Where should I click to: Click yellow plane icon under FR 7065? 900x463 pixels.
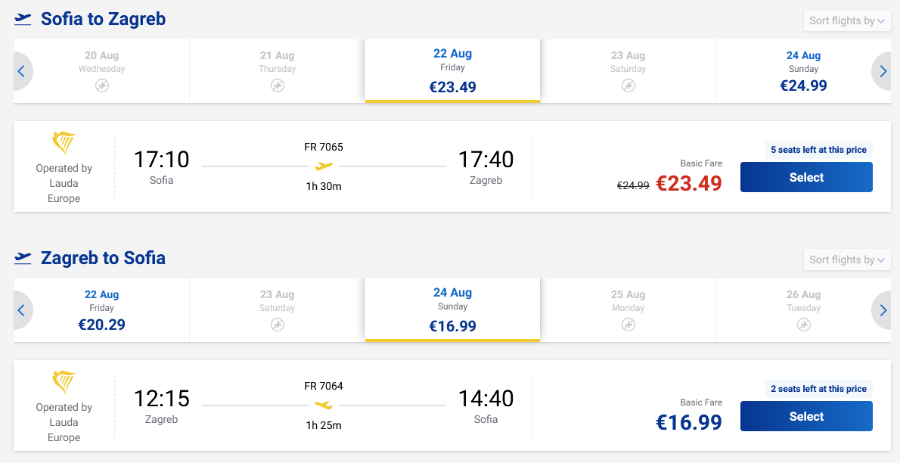324,166
